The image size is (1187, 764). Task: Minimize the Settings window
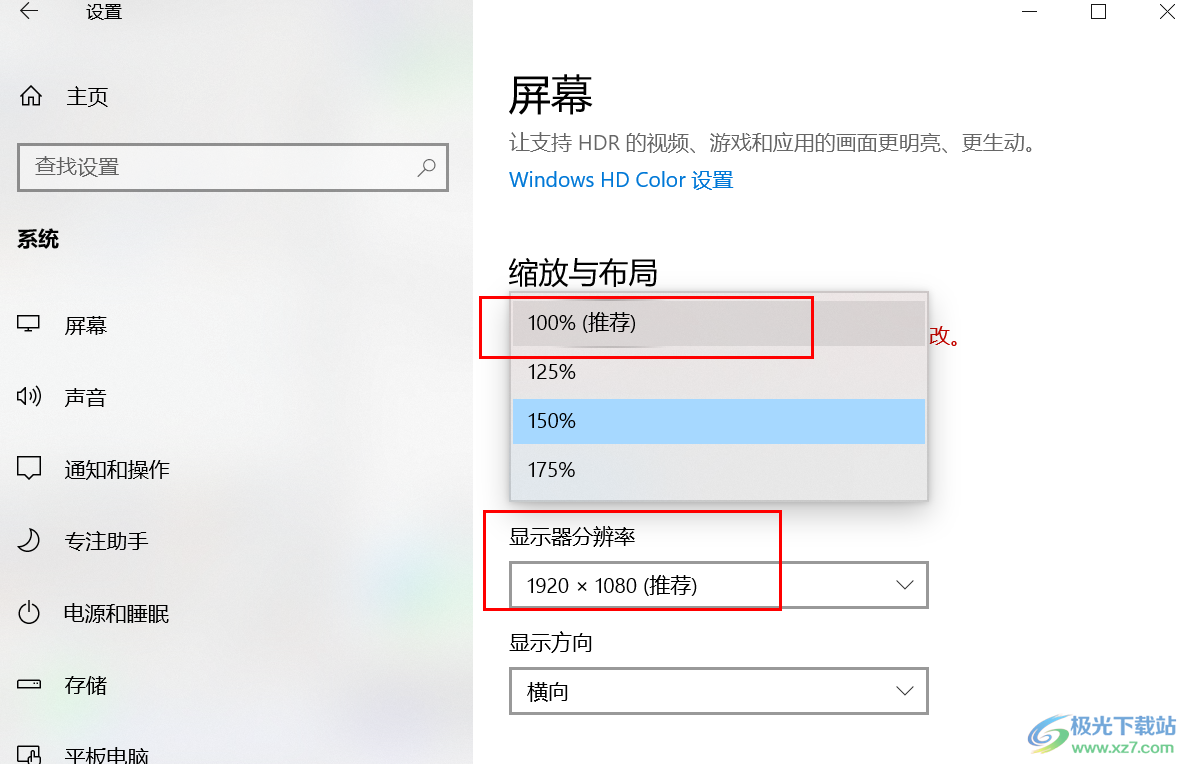point(1030,12)
